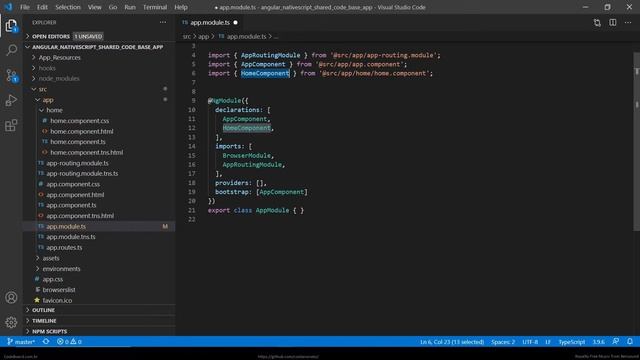Change end of line sequence LF
The width and height of the screenshot is (640, 360).
(548, 342)
